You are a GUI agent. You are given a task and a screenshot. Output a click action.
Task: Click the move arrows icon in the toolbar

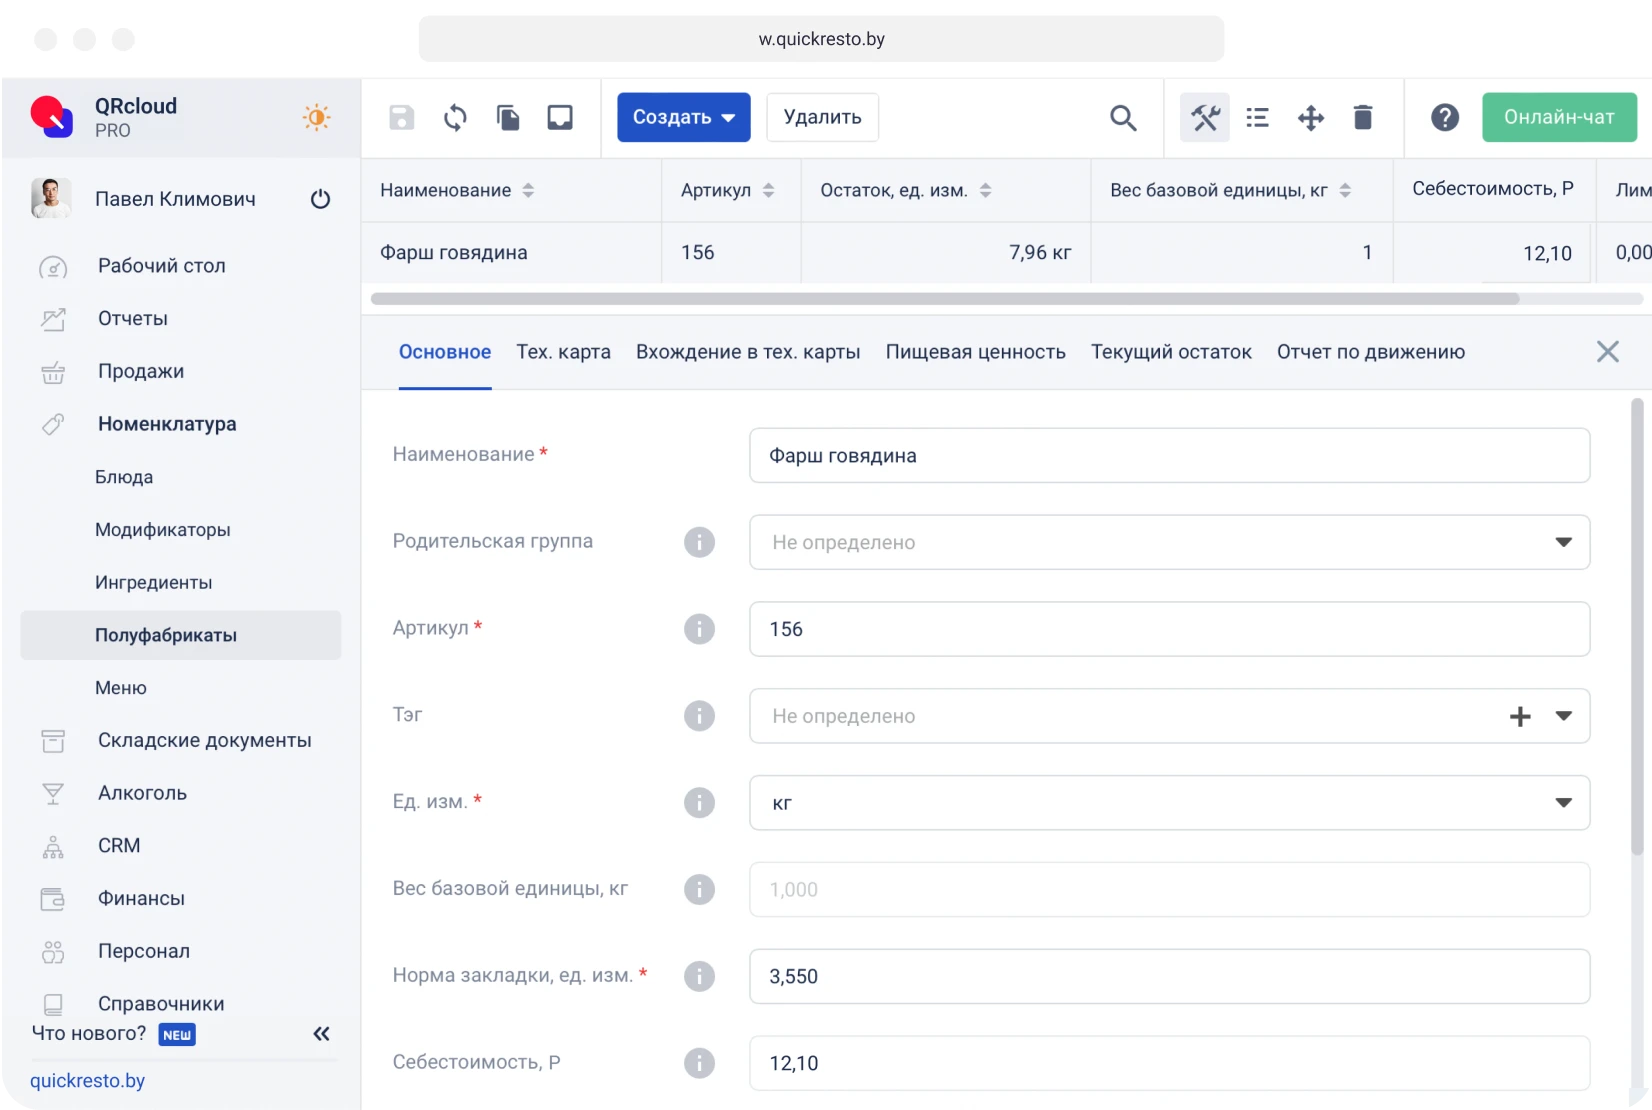click(1310, 117)
